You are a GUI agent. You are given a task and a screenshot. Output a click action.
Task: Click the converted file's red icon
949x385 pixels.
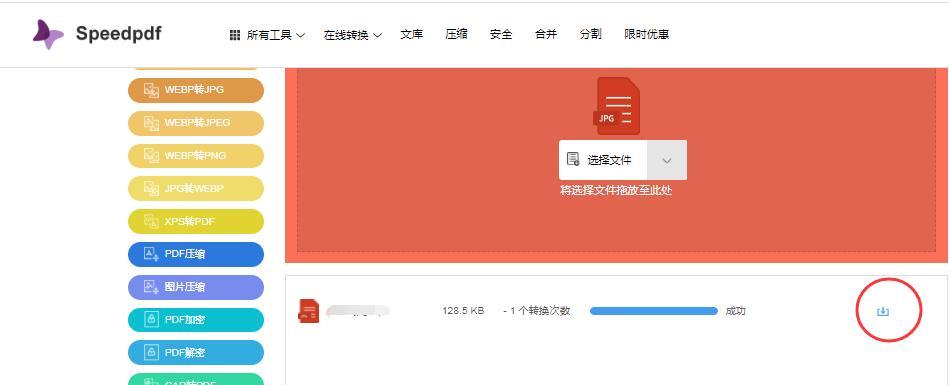pyautogui.click(x=309, y=311)
